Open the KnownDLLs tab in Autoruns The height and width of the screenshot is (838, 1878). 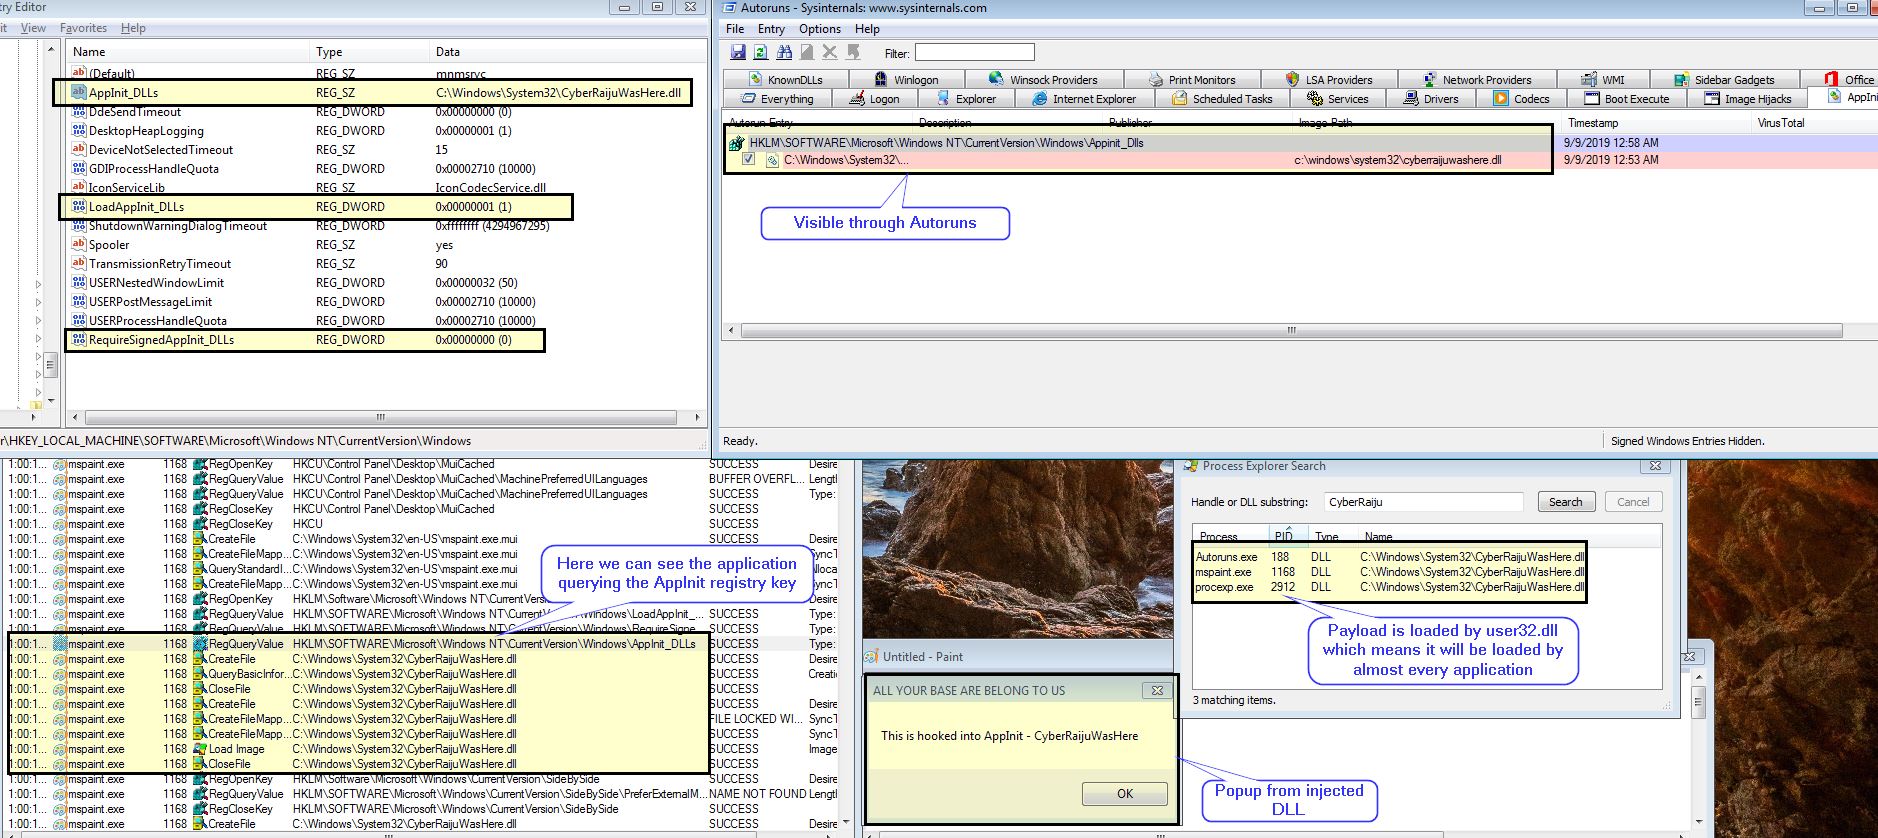[784, 79]
